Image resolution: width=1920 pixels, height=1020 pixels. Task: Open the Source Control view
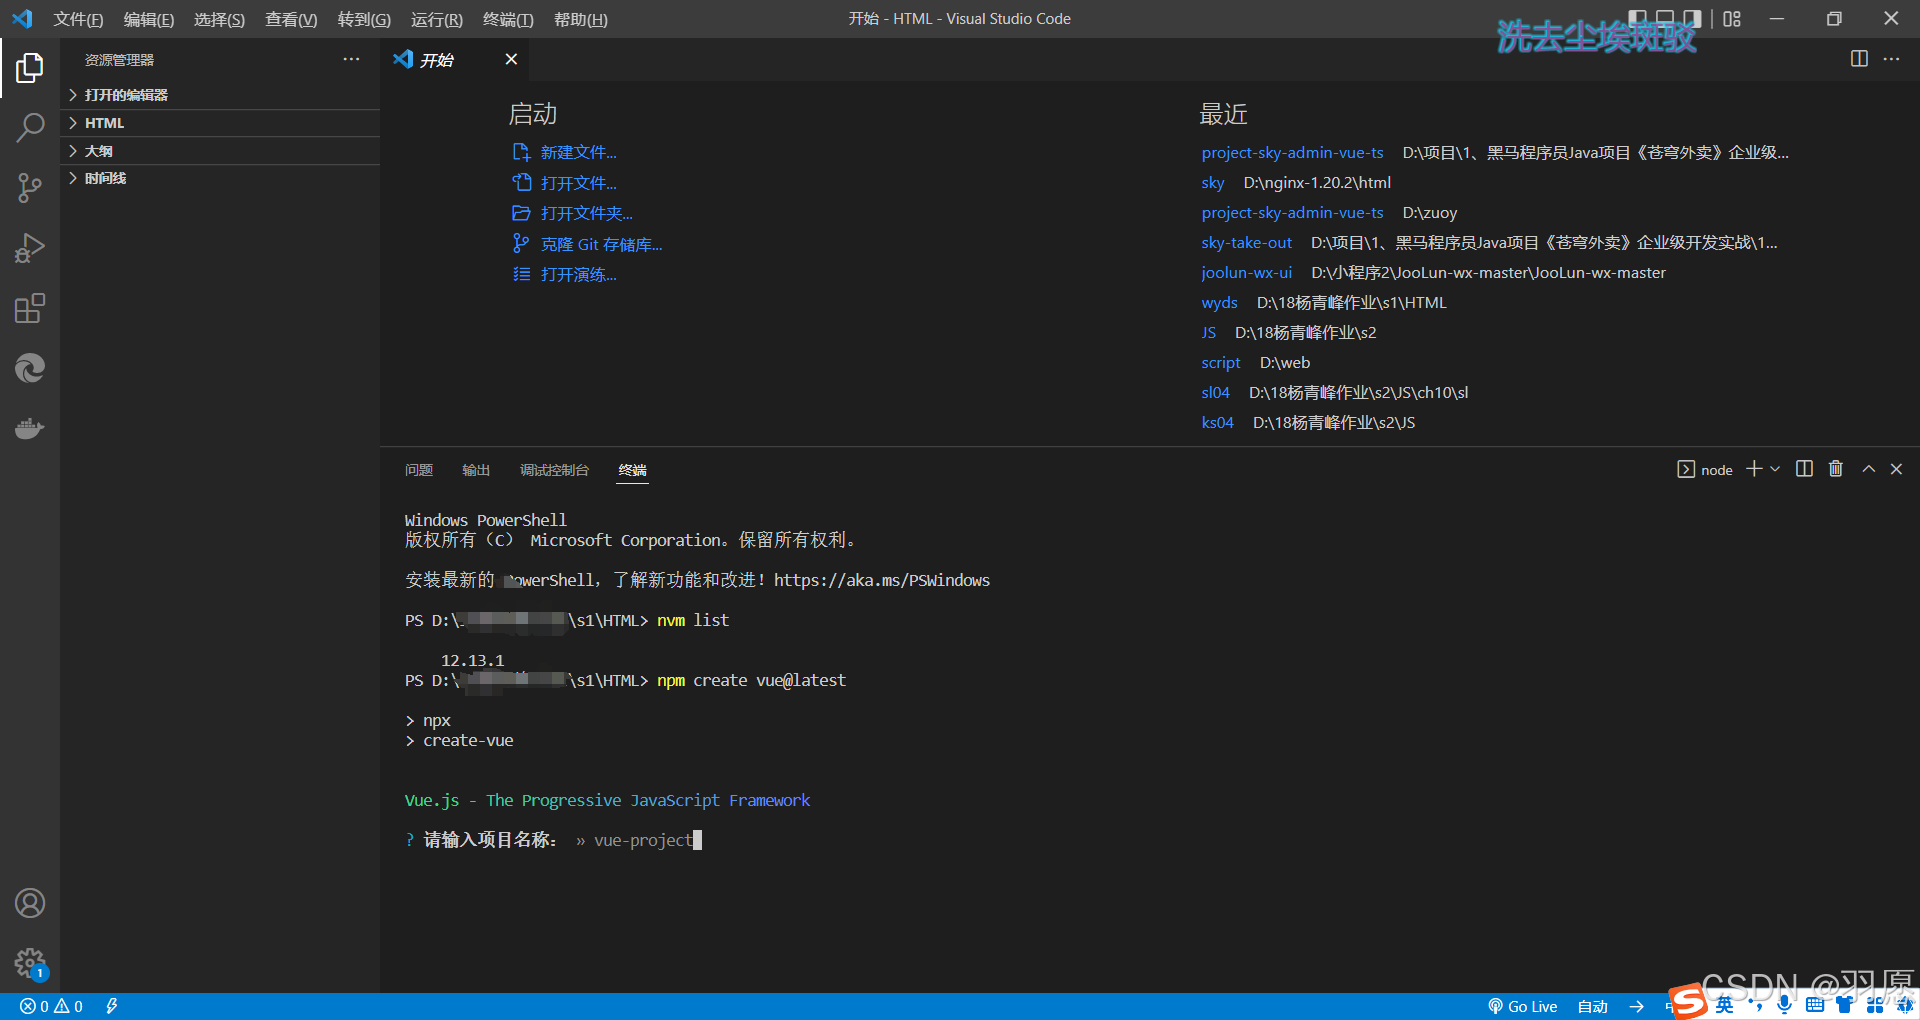30,188
